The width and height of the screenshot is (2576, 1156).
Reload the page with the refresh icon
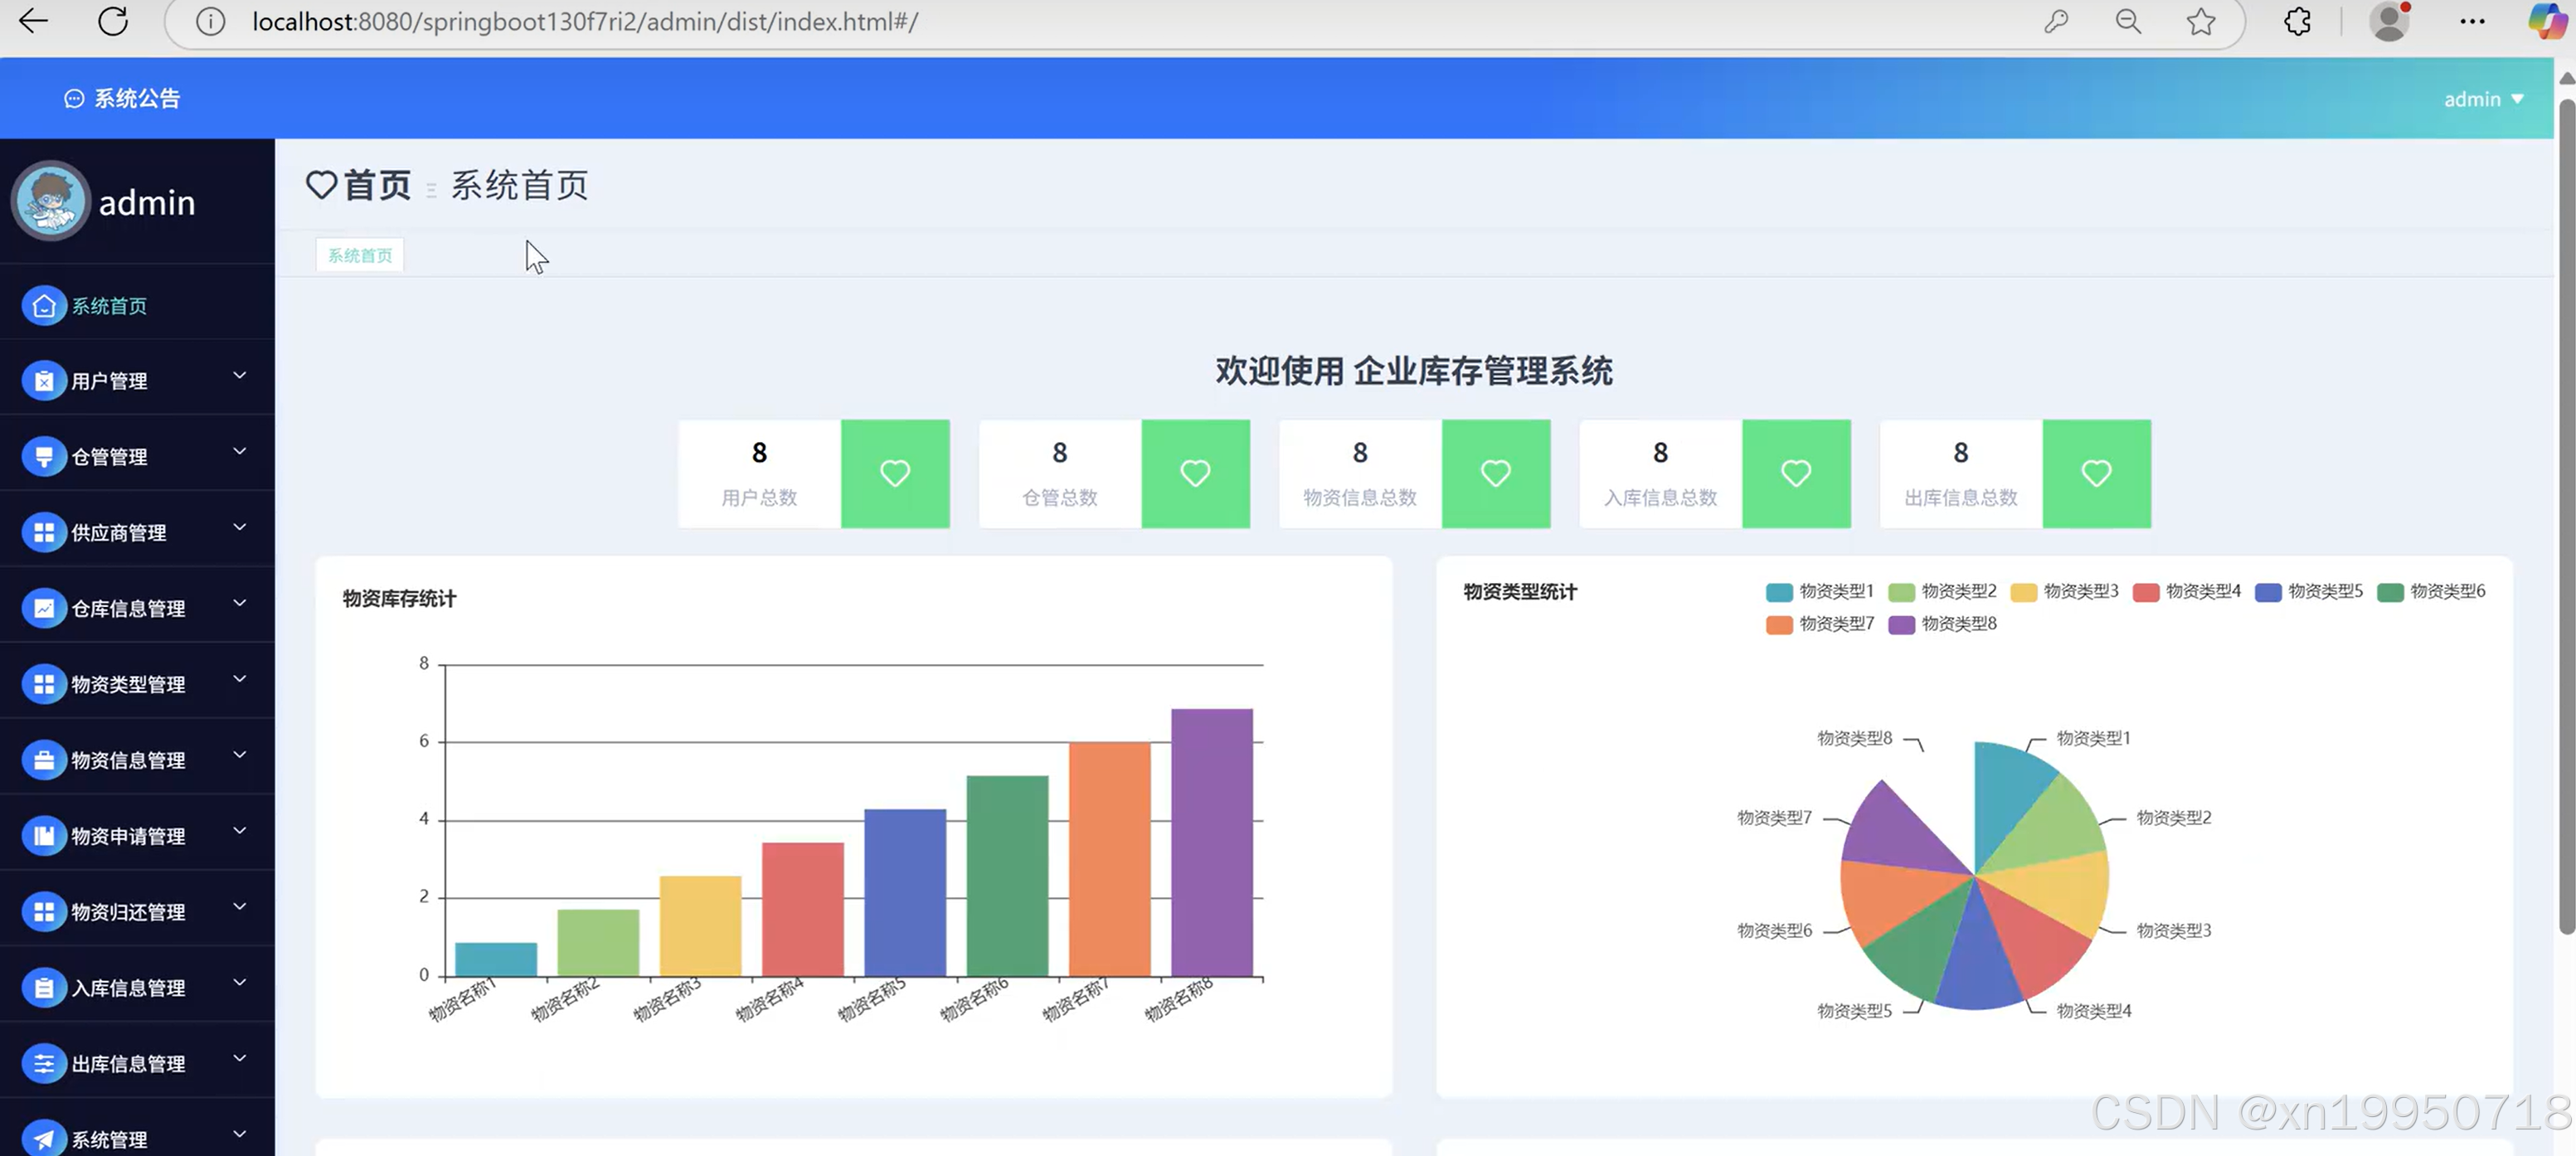[x=113, y=21]
